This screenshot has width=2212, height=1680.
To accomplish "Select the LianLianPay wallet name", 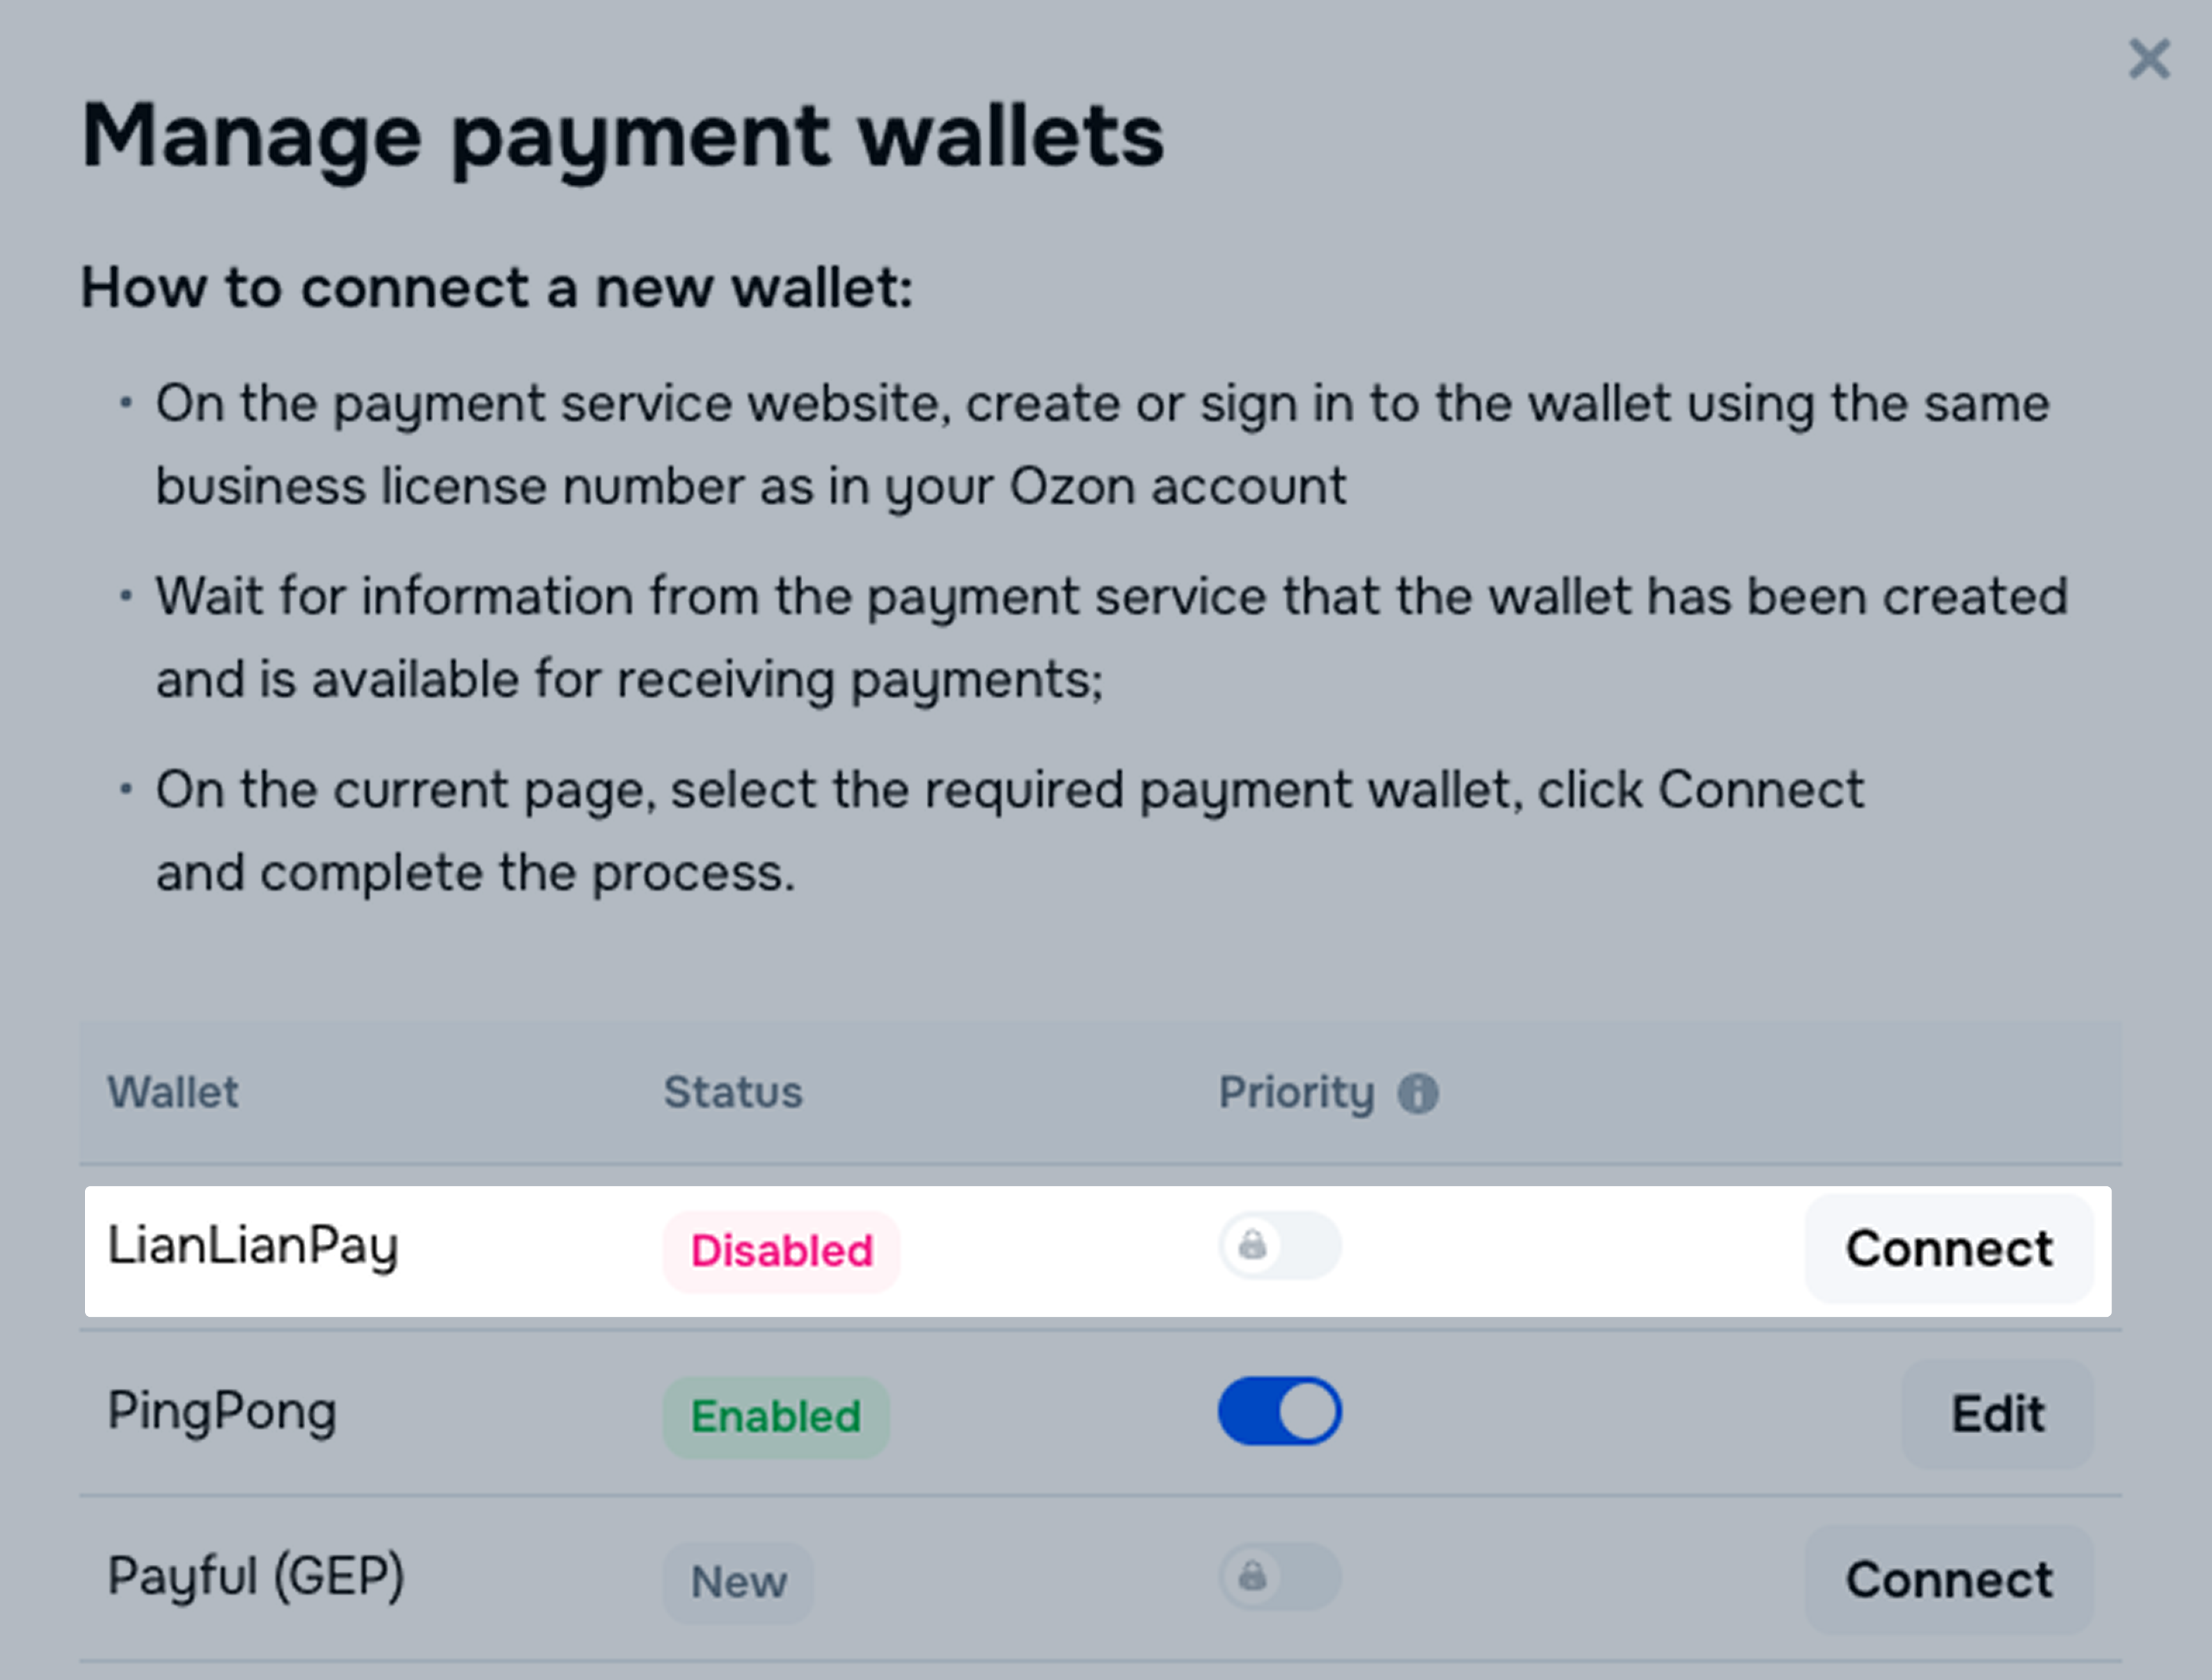I will click(252, 1246).
